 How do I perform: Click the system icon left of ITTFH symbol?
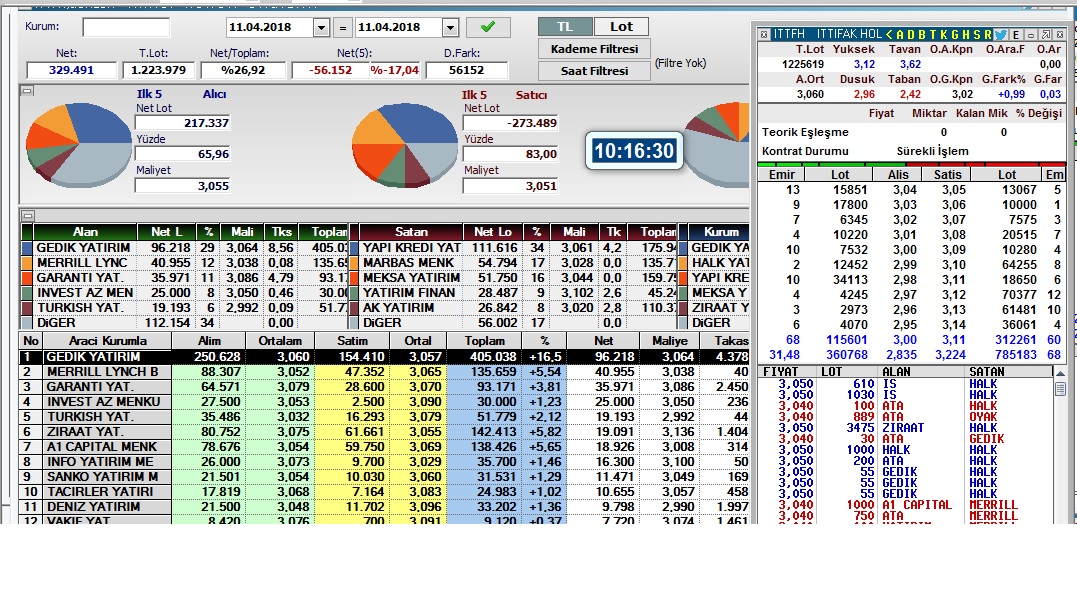(764, 34)
